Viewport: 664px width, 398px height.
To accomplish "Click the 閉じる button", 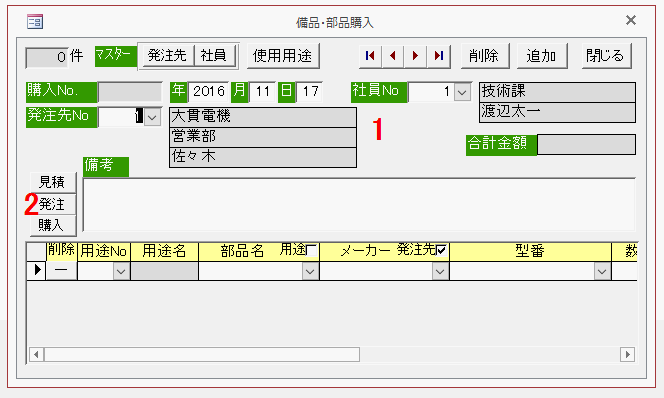I will (606, 56).
